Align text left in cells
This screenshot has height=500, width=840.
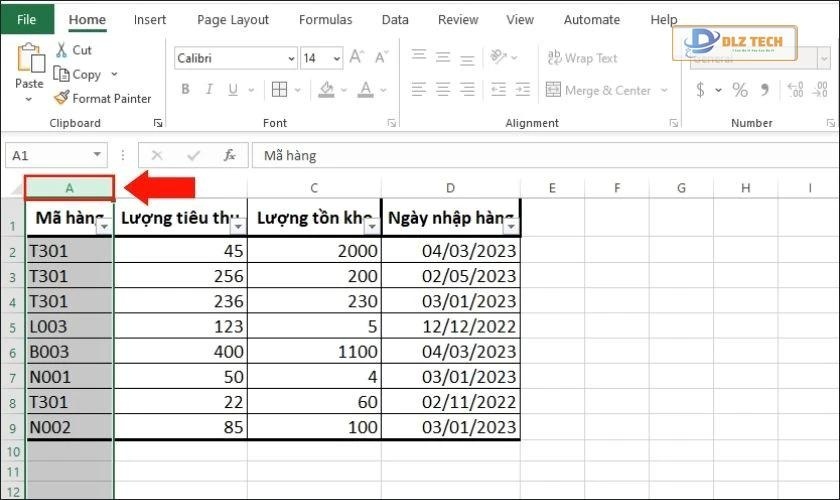419,89
